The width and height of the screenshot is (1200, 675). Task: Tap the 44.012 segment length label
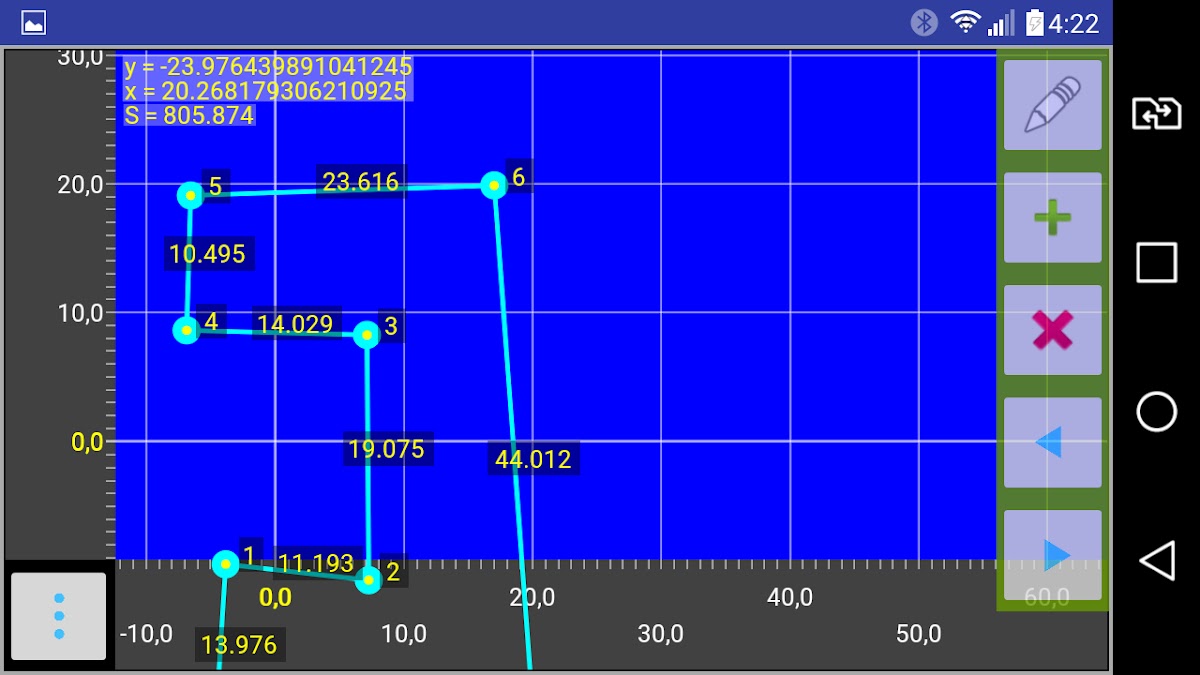(x=533, y=459)
